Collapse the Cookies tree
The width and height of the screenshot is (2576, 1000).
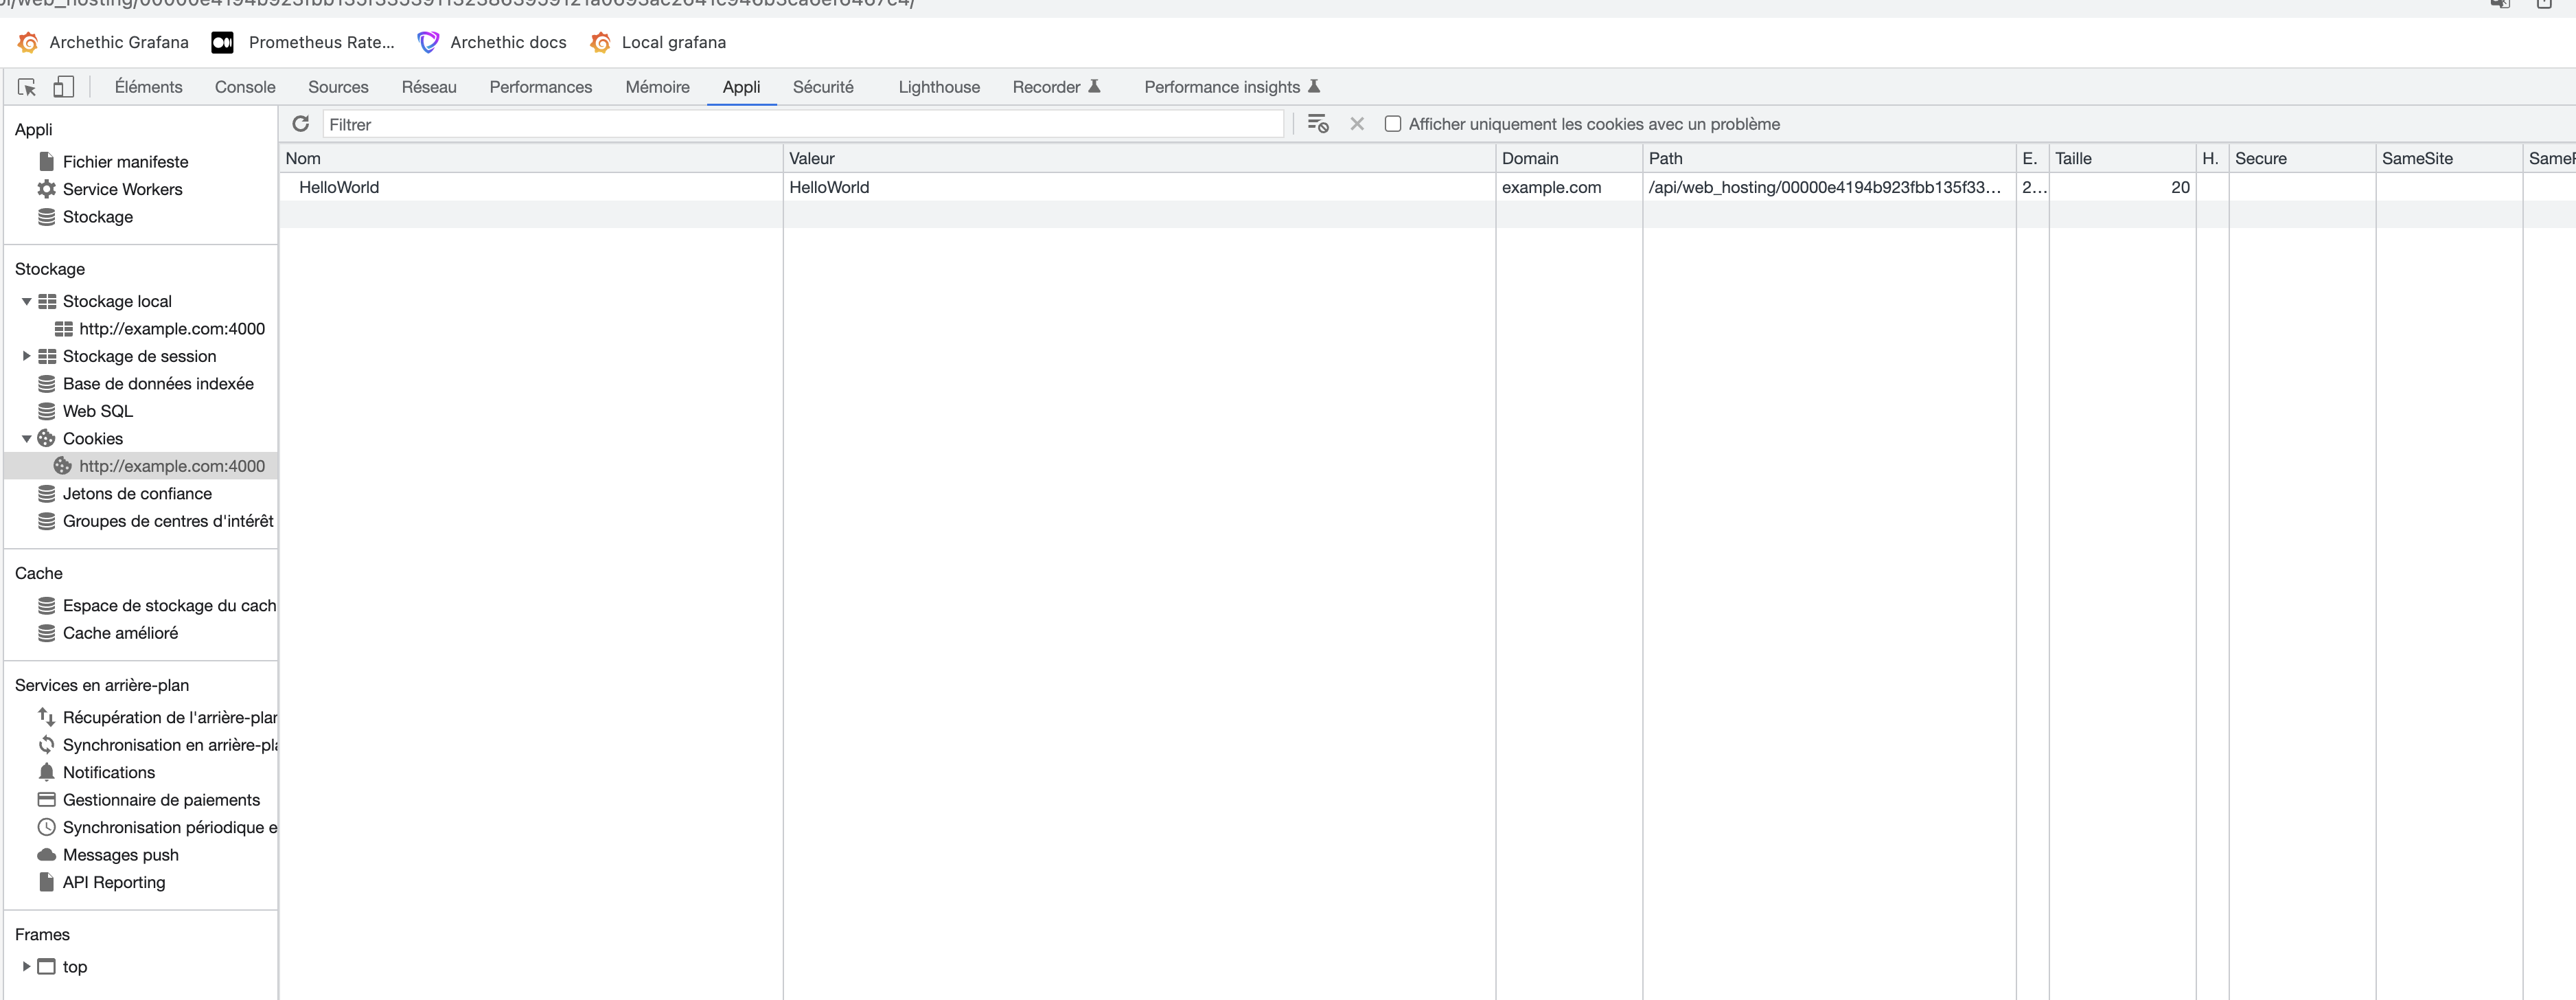click(26, 438)
